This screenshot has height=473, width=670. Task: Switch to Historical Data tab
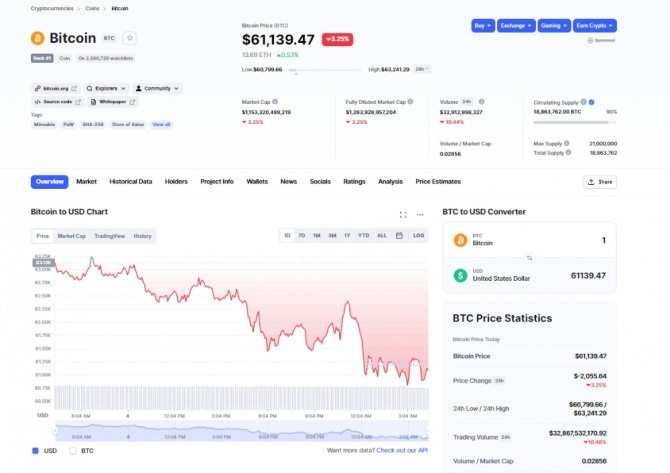pyautogui.click(x=131, y=182)
